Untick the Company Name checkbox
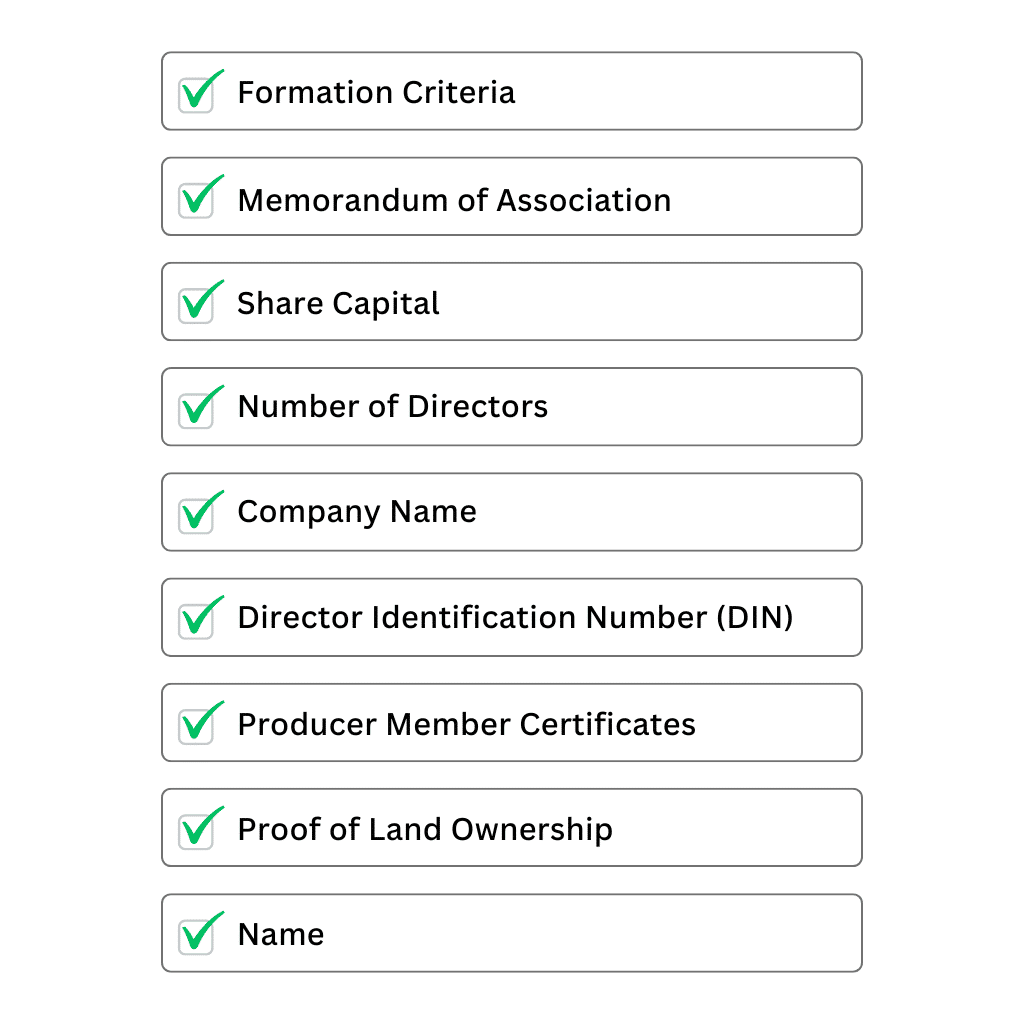Screen dimensions: 1024x1024 click(197, 514)
